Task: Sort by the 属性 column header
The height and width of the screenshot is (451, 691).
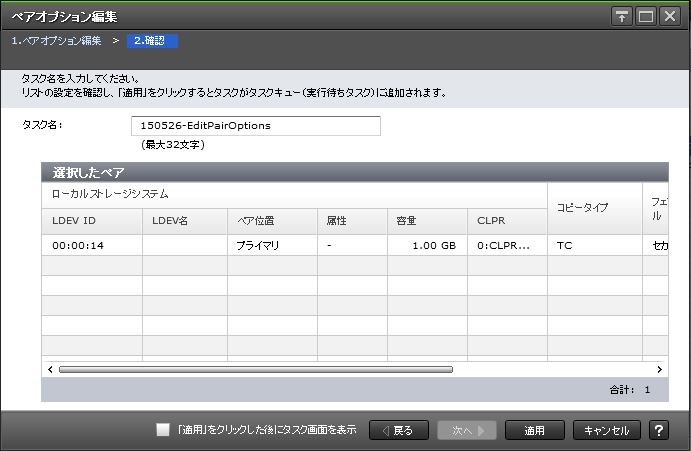Action: (x=352, y=221)
